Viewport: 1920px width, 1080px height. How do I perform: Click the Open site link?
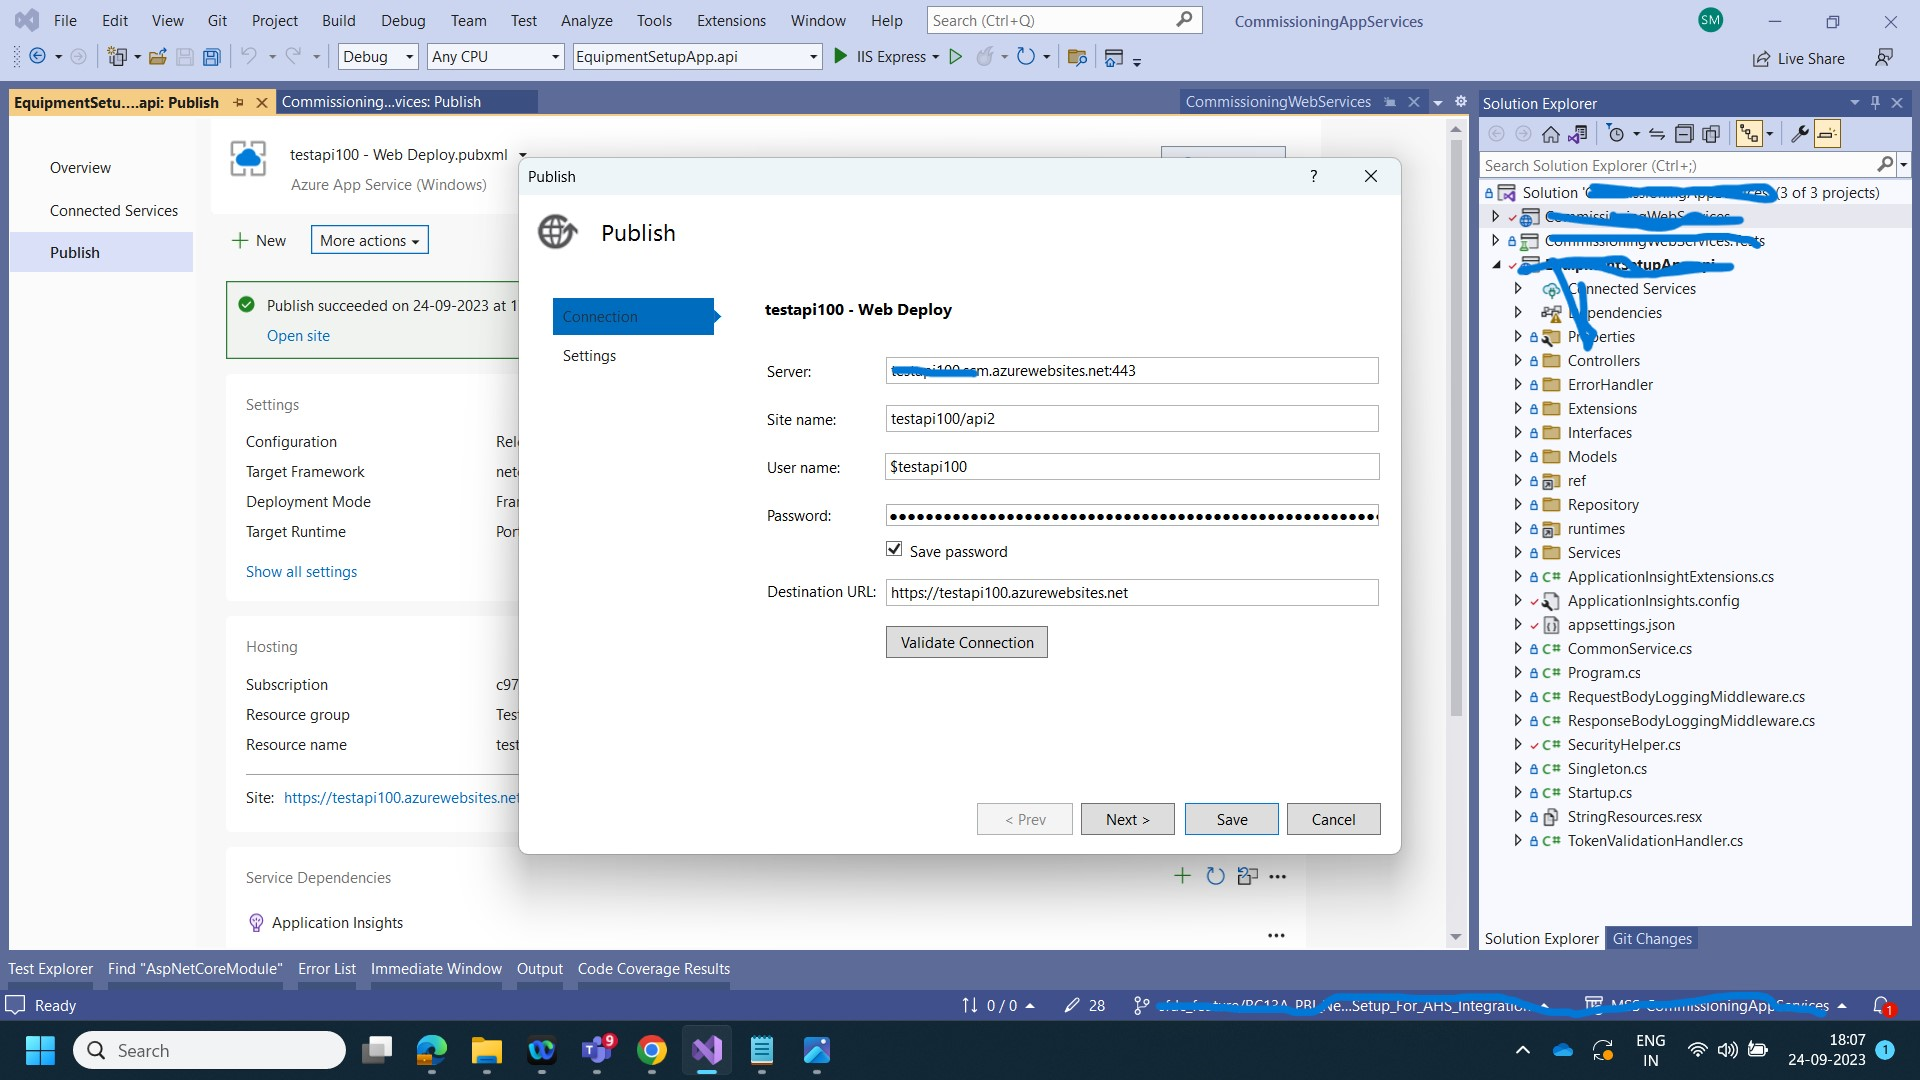pyautogui.click(x=298, y=335)
